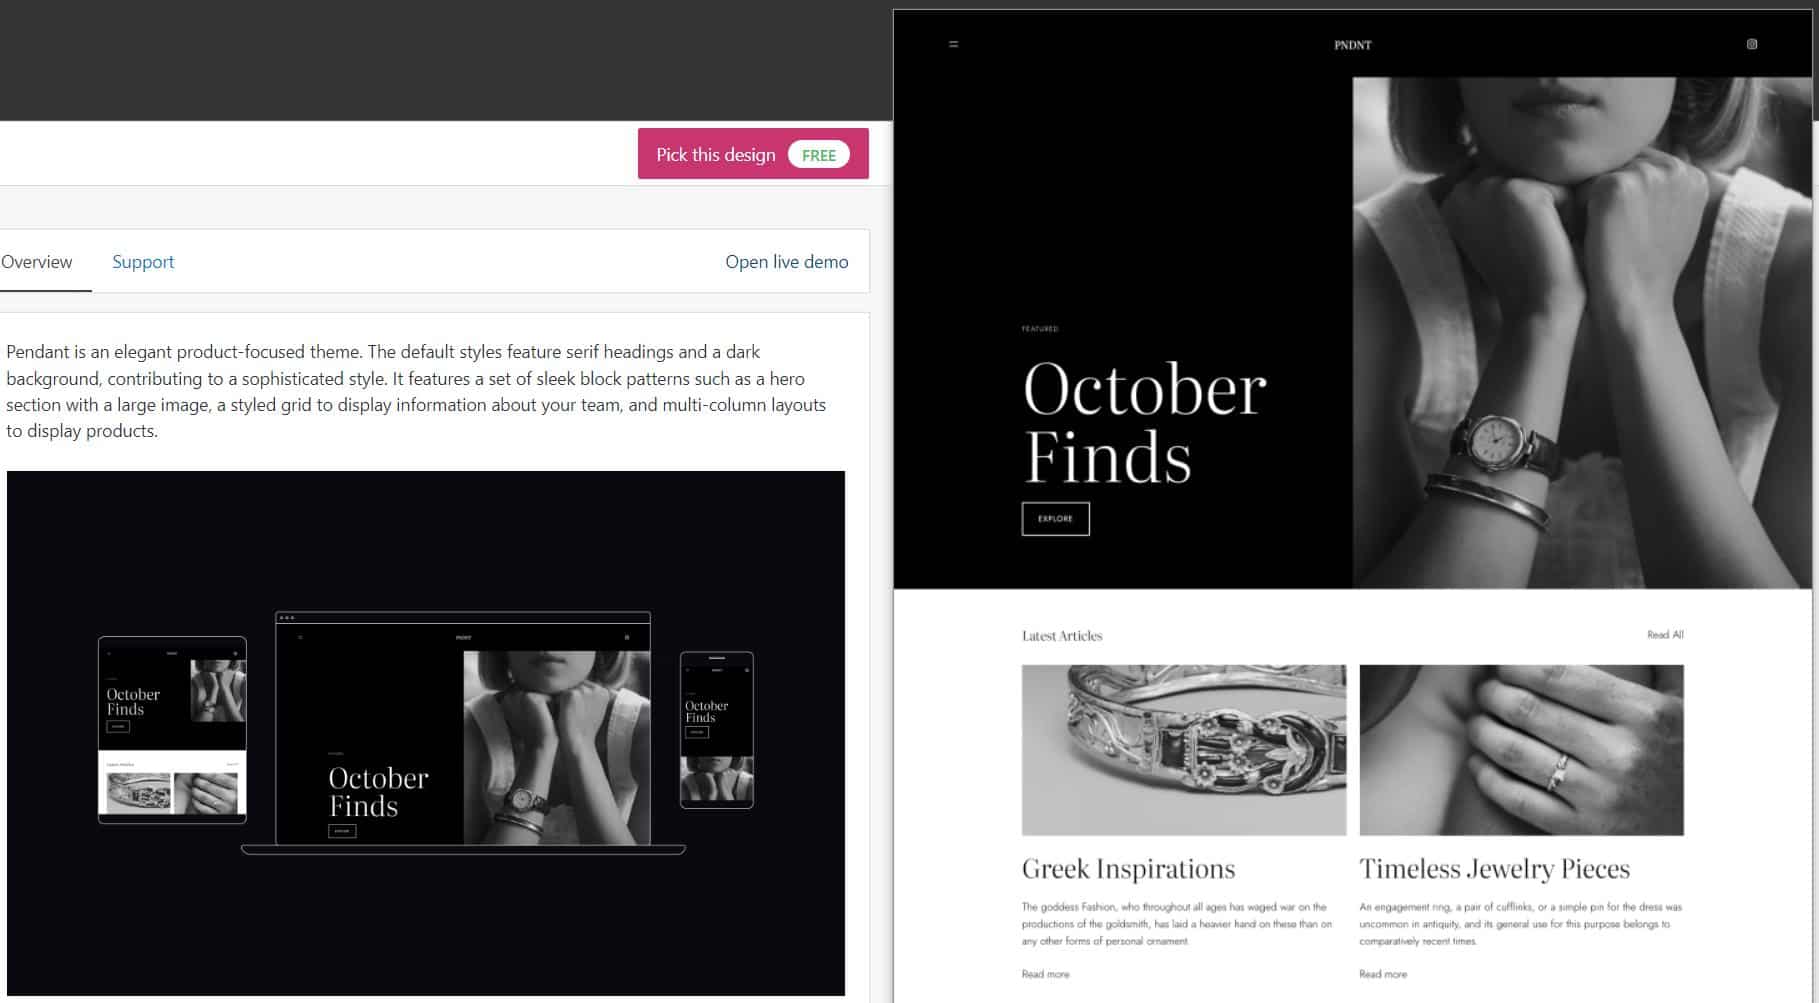Switch to the Support tab
Screen dimensions: 1819x1003
[x=143, y=262]
